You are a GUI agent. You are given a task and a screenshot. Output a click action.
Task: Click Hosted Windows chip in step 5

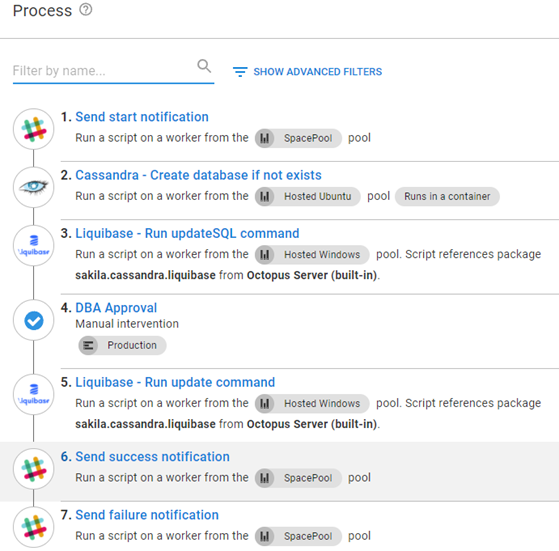click(312, 403)
